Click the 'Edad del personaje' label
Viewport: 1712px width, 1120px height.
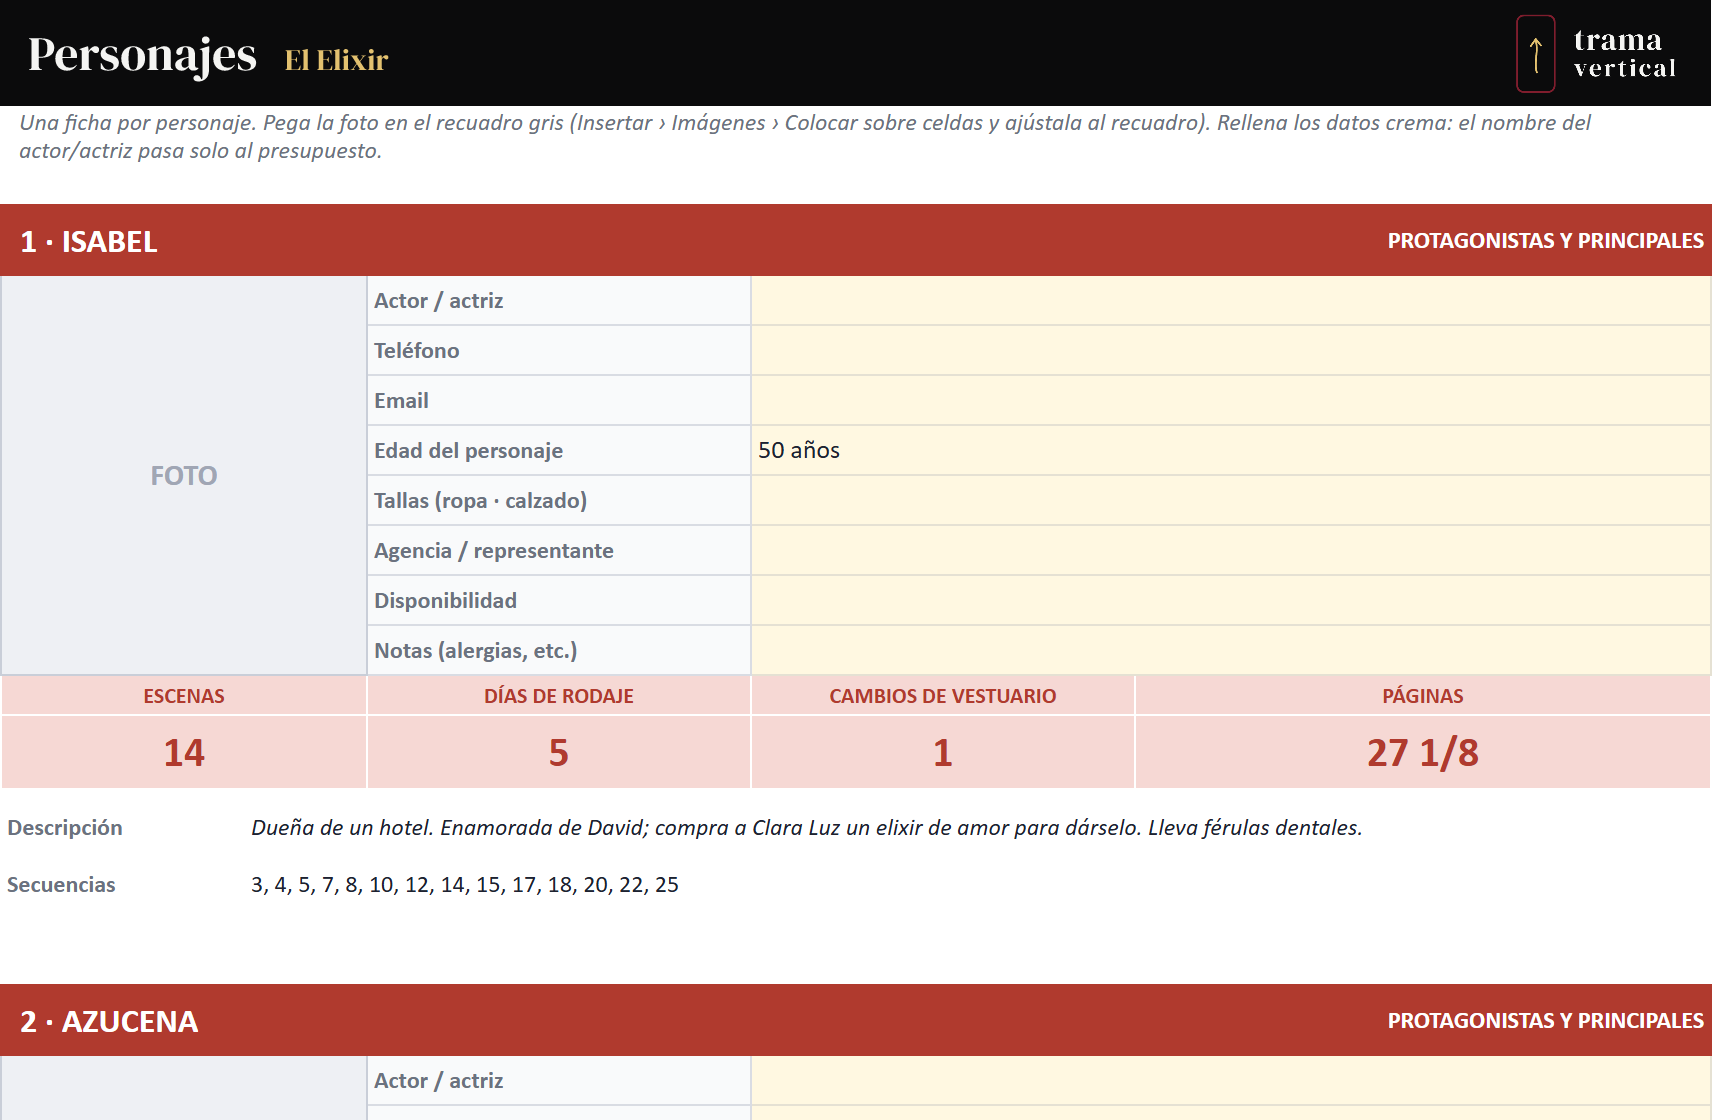click(468, 451)
